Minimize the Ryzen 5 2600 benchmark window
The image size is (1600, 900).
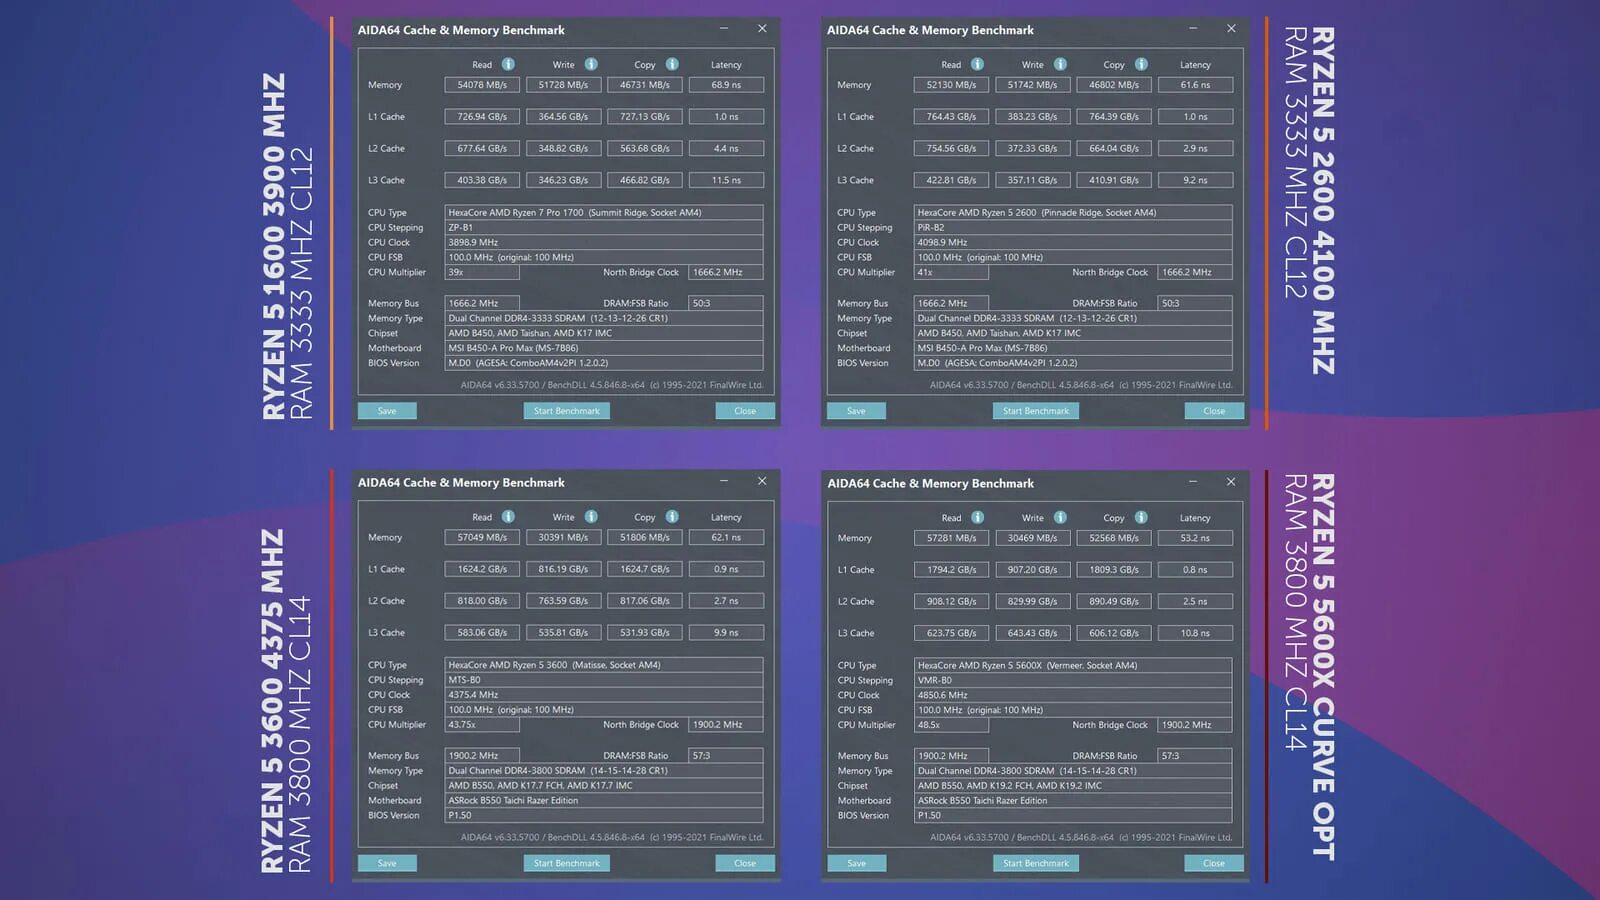(1193, 29)
